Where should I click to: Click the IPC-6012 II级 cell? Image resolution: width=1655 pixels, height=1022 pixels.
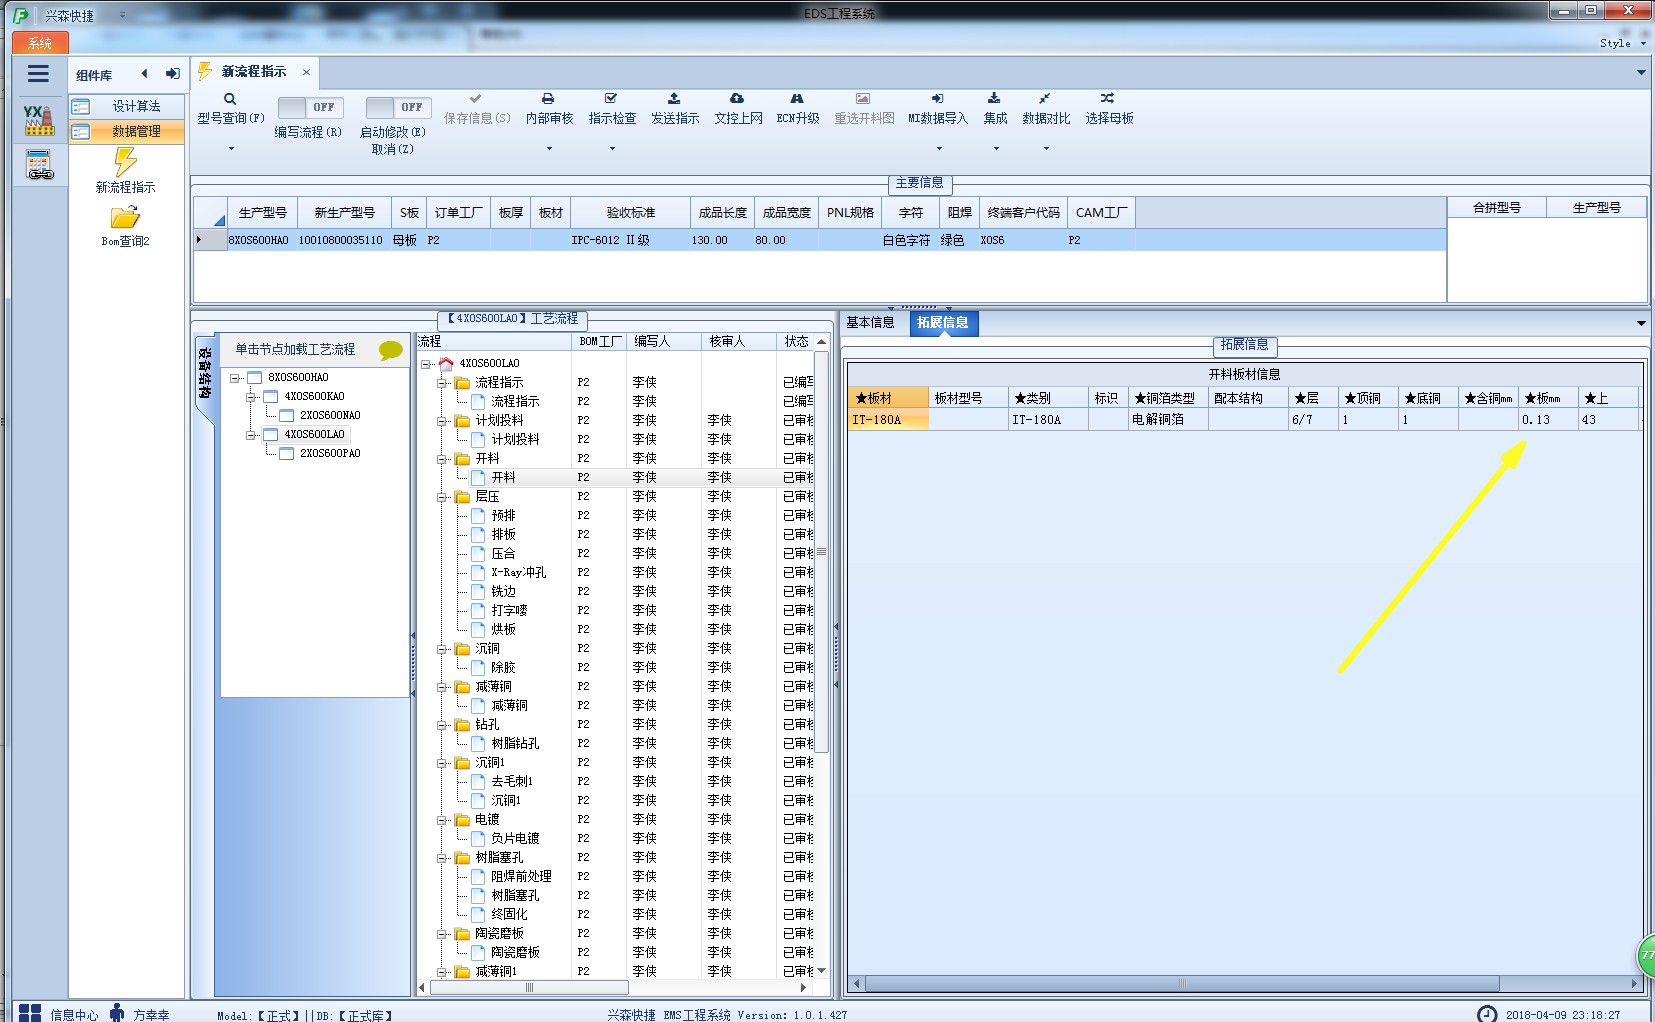coord(630,240)
